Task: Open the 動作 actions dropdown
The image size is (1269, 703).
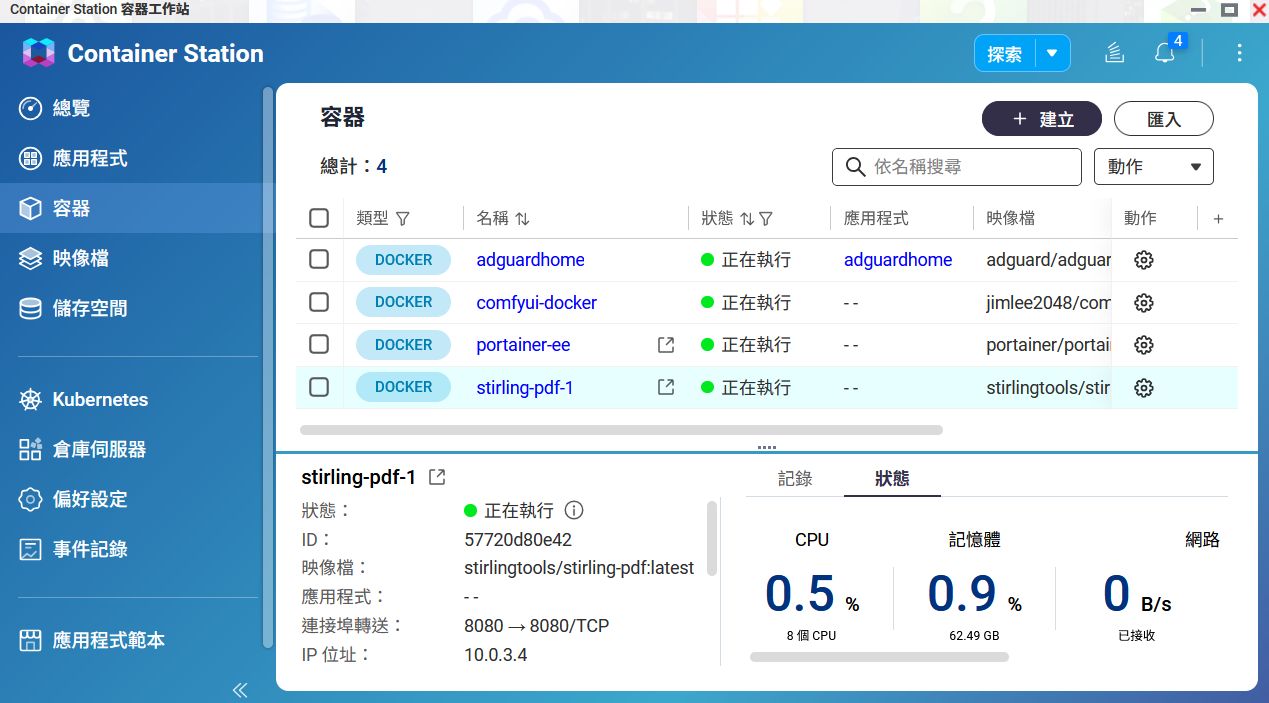Action: click(1154, 167)
